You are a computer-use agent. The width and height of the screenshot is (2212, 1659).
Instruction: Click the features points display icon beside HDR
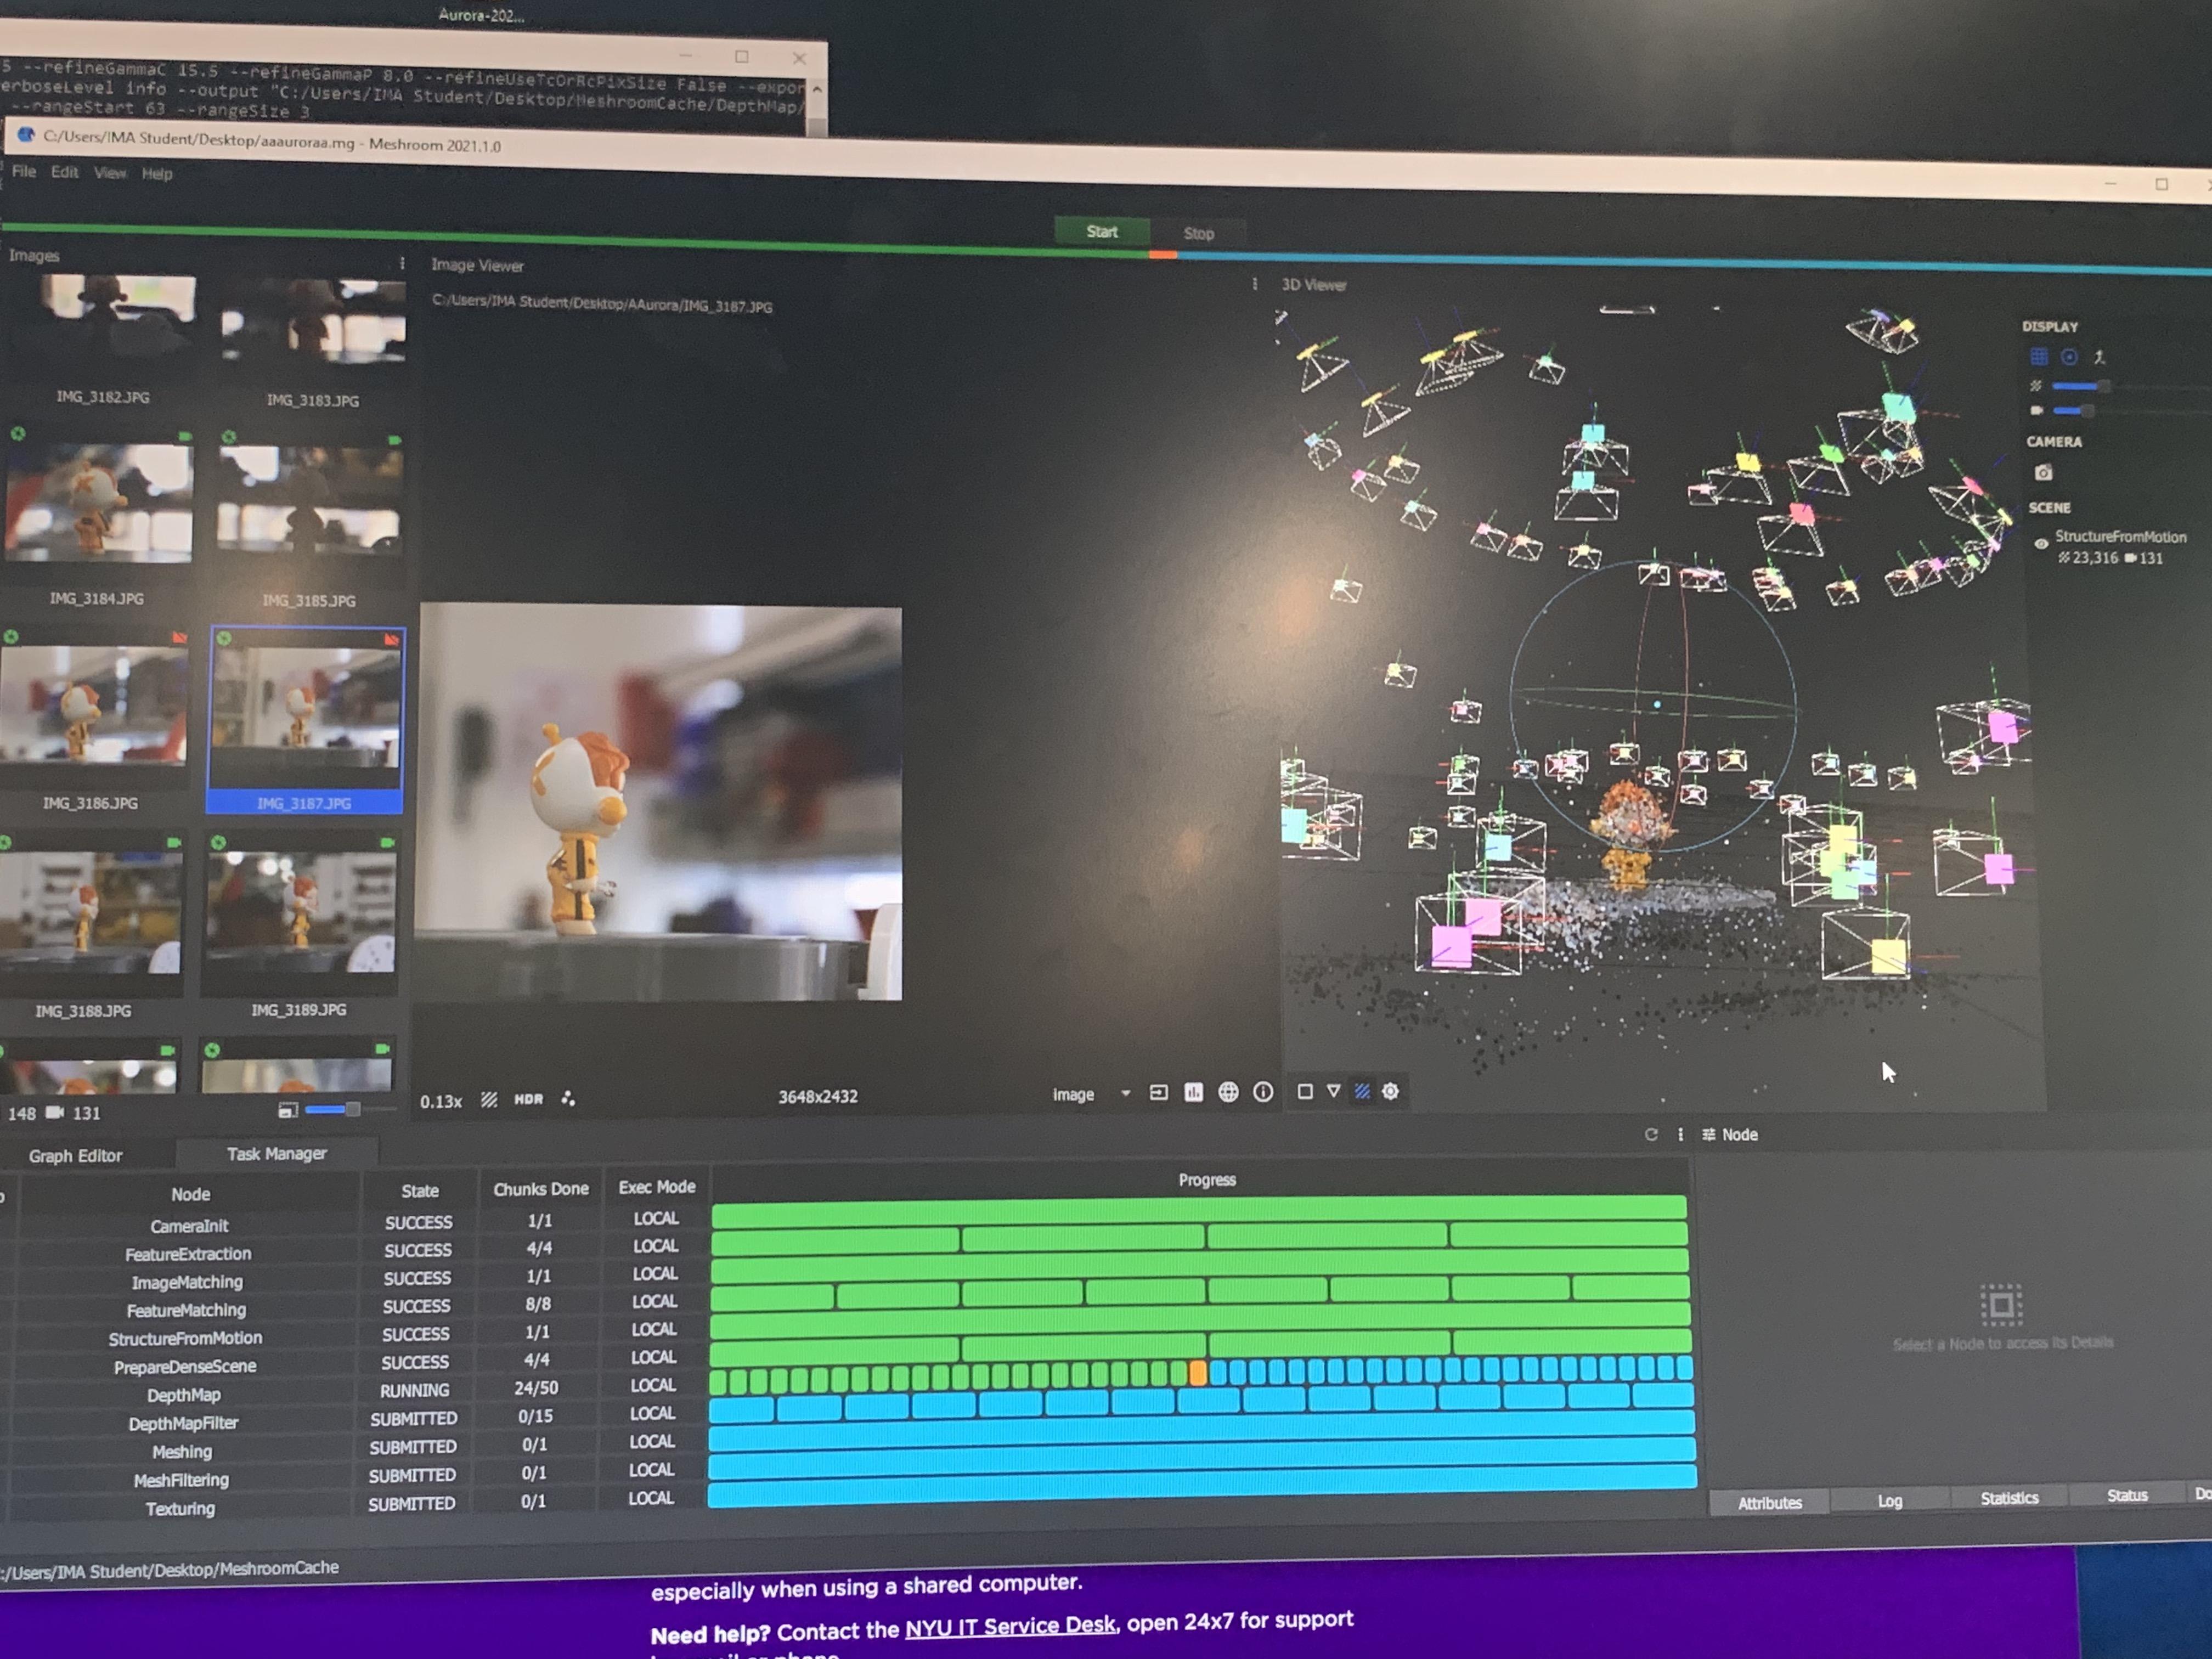[x=568, y=1099]
